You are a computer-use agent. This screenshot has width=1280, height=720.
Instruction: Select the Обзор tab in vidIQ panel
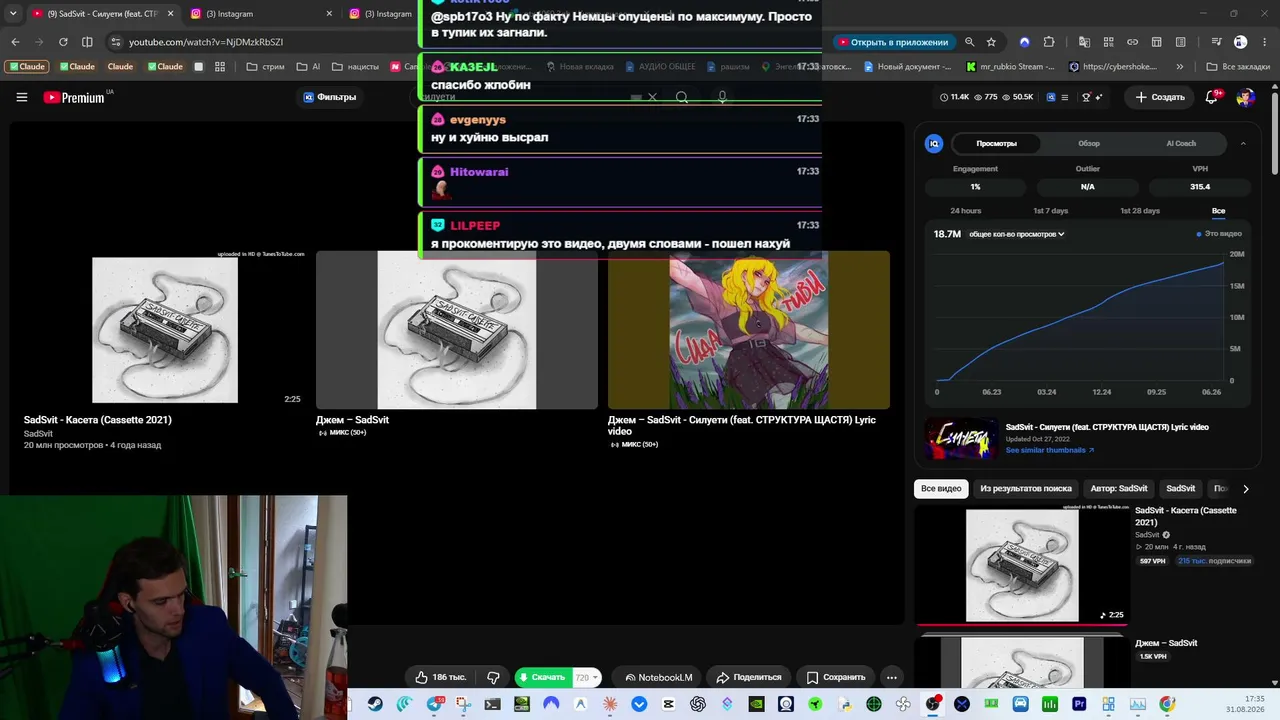click(1089, 143)
